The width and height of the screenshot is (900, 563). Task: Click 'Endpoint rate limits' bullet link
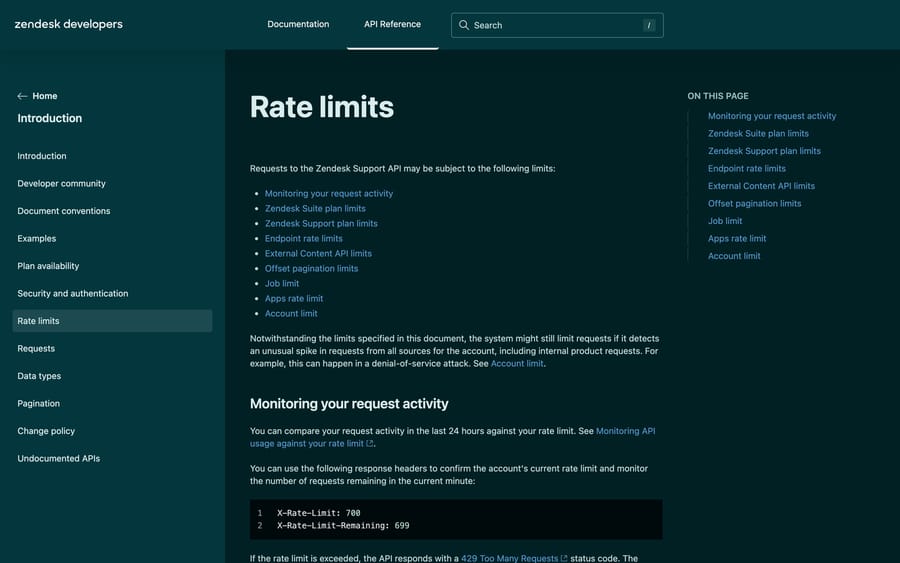click(x=304, y=238)
